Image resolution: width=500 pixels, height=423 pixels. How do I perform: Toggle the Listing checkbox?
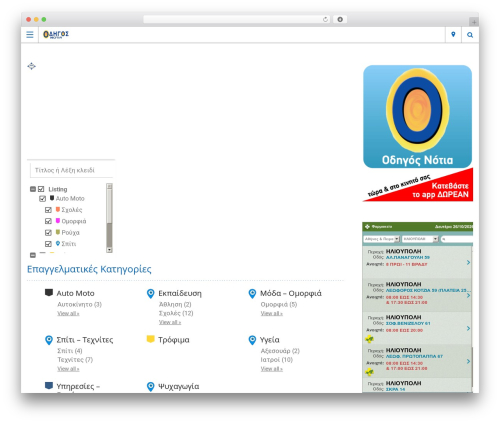click(x=41, y=189)
